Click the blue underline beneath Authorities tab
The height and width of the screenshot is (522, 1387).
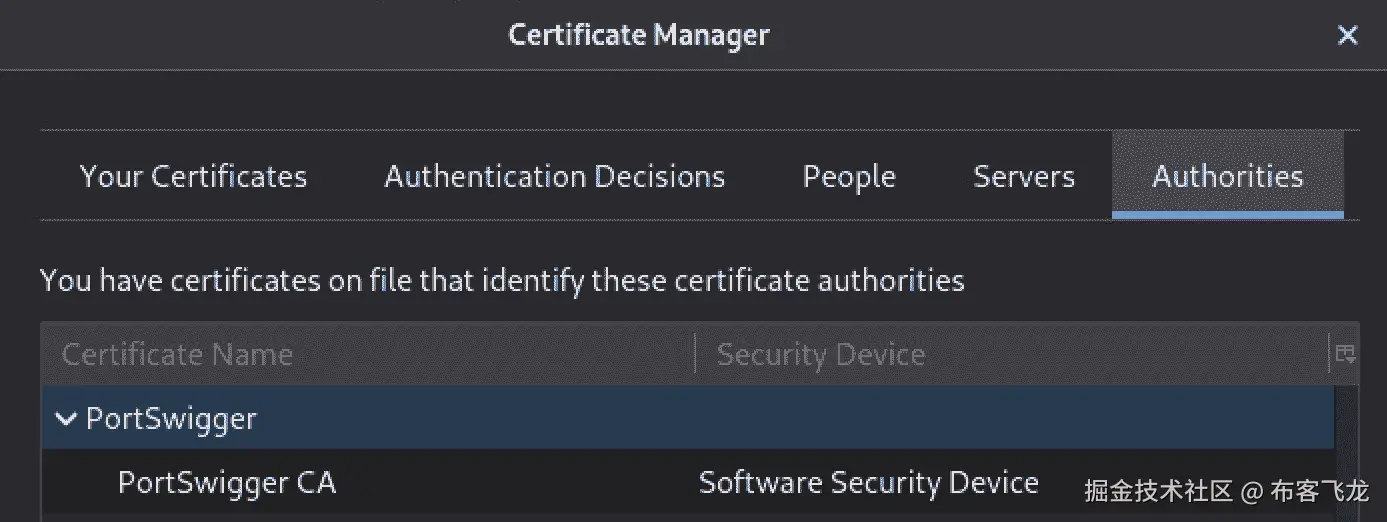pos(1227,215)
